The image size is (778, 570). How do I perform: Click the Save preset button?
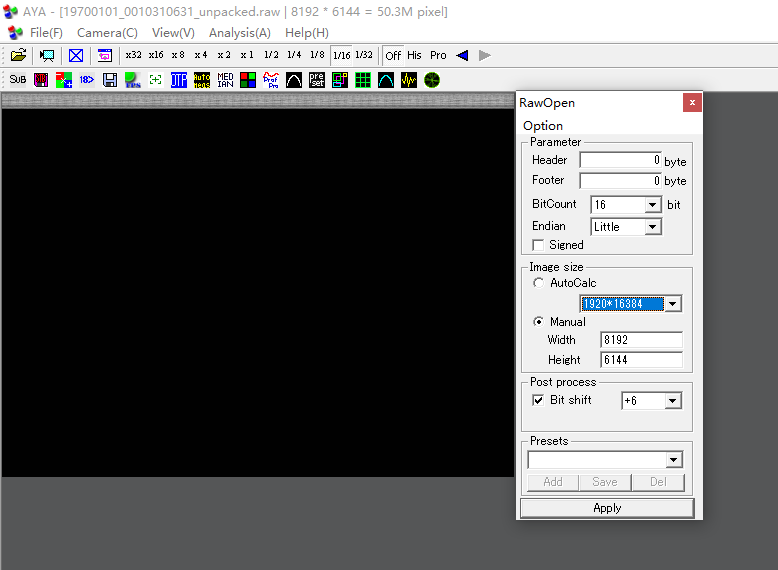coord(605,482)
